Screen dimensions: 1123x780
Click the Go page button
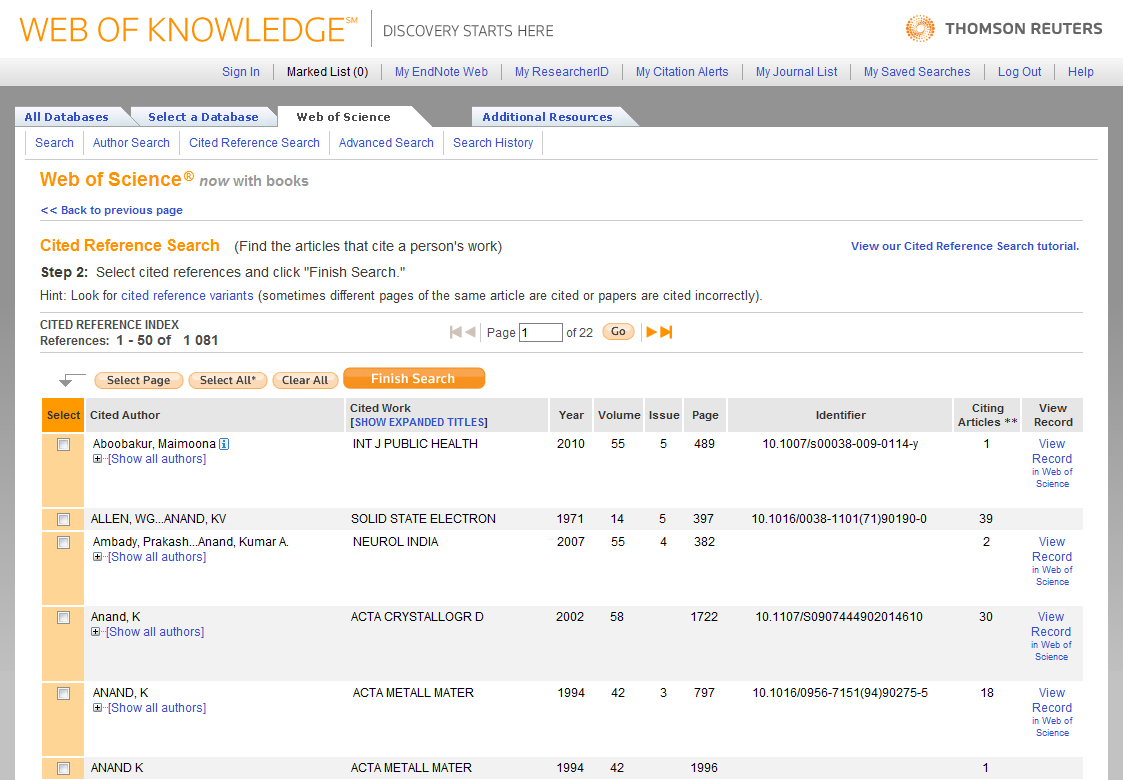click(x=618, y=332)
